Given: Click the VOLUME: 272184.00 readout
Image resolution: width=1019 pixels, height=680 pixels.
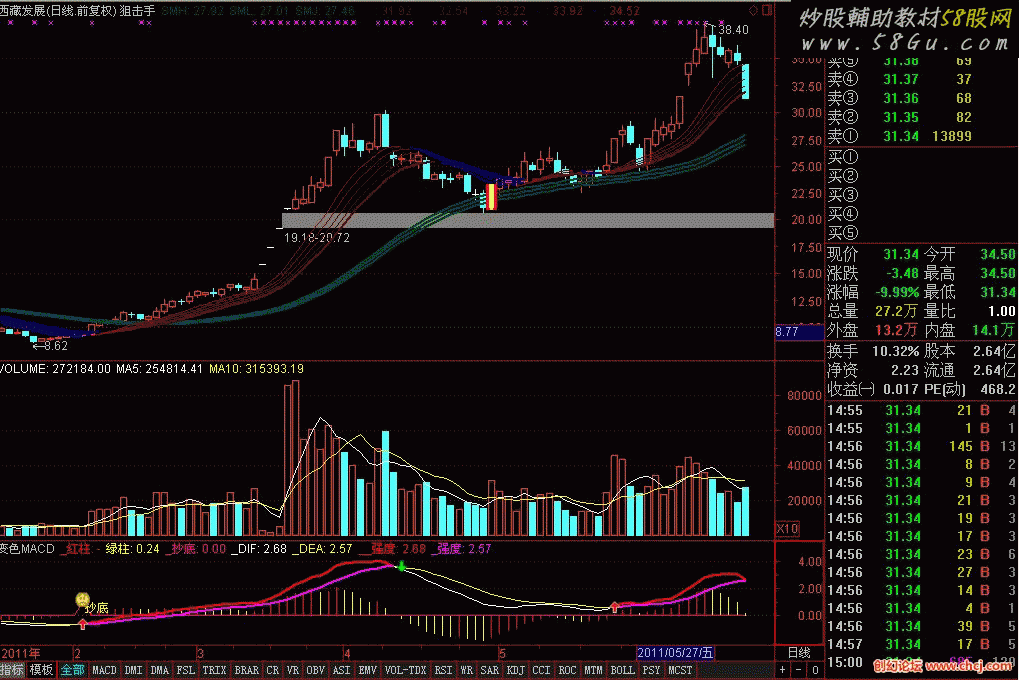Looking at the screenshot, I should tap(56, 369).
